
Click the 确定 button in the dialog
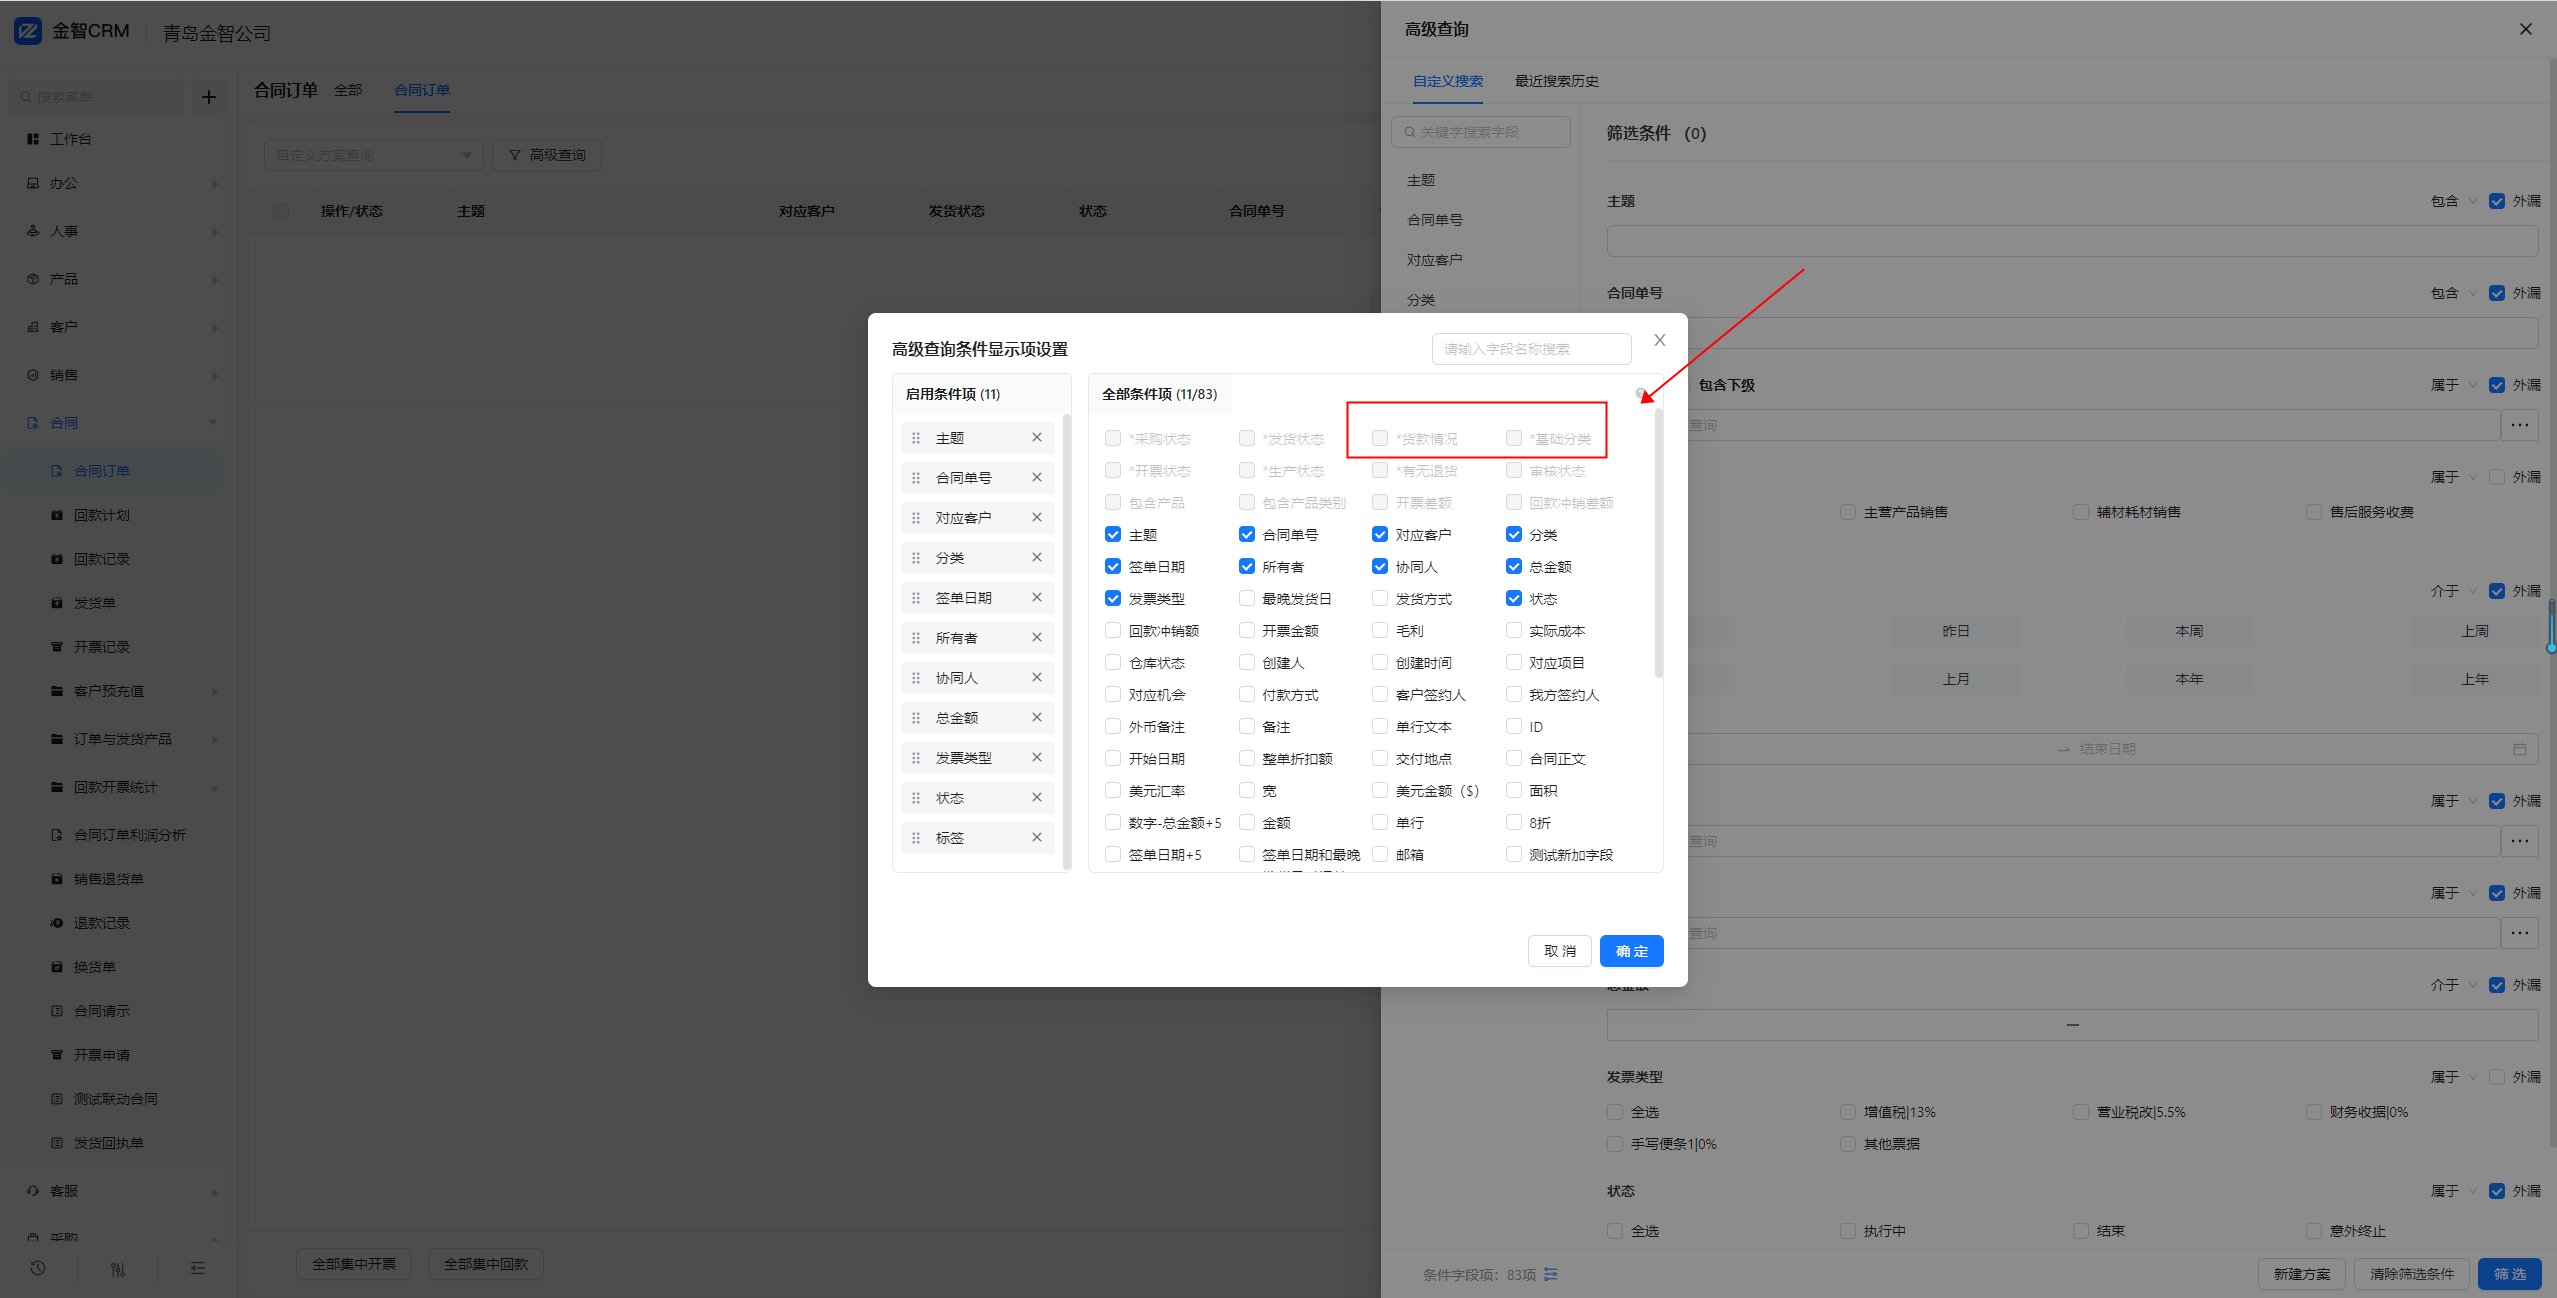pyautogui.click(x=1631, y=951)
